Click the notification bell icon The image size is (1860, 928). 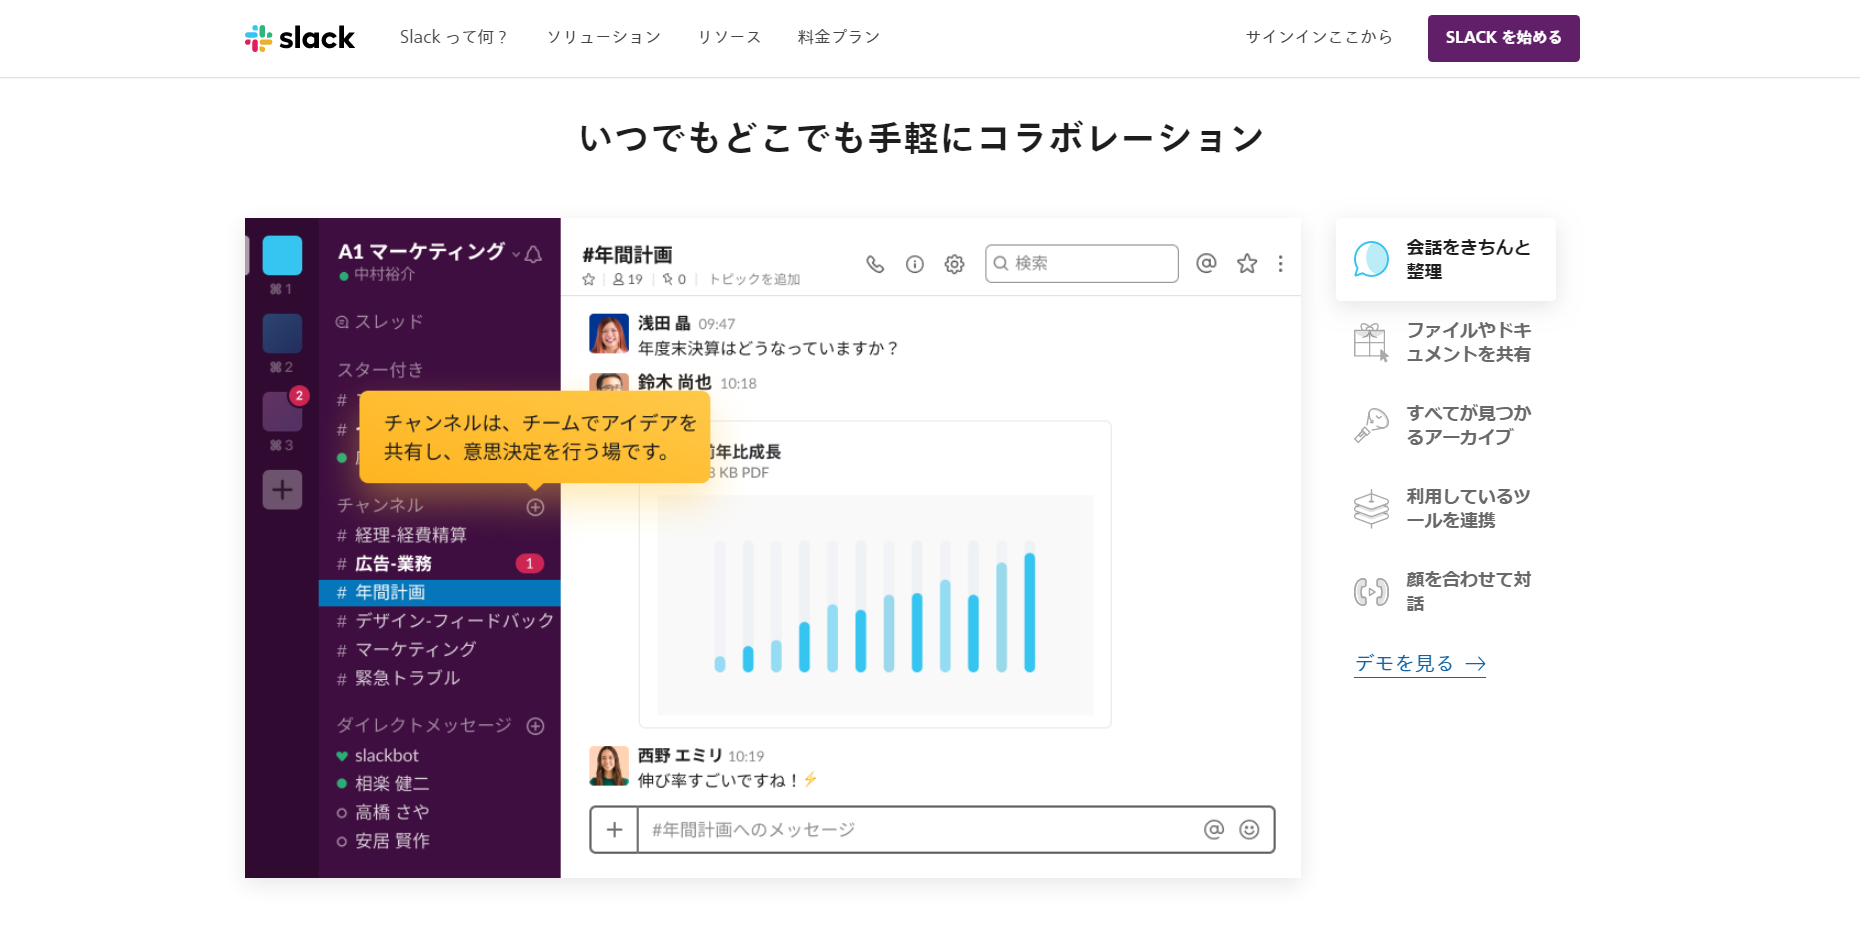click(534, 254)
